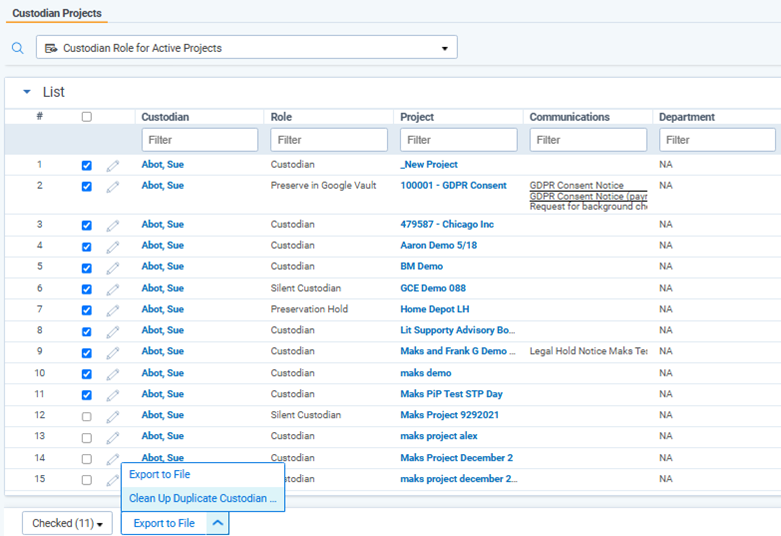Open the Checked (11) dropdown

[67, 523]
